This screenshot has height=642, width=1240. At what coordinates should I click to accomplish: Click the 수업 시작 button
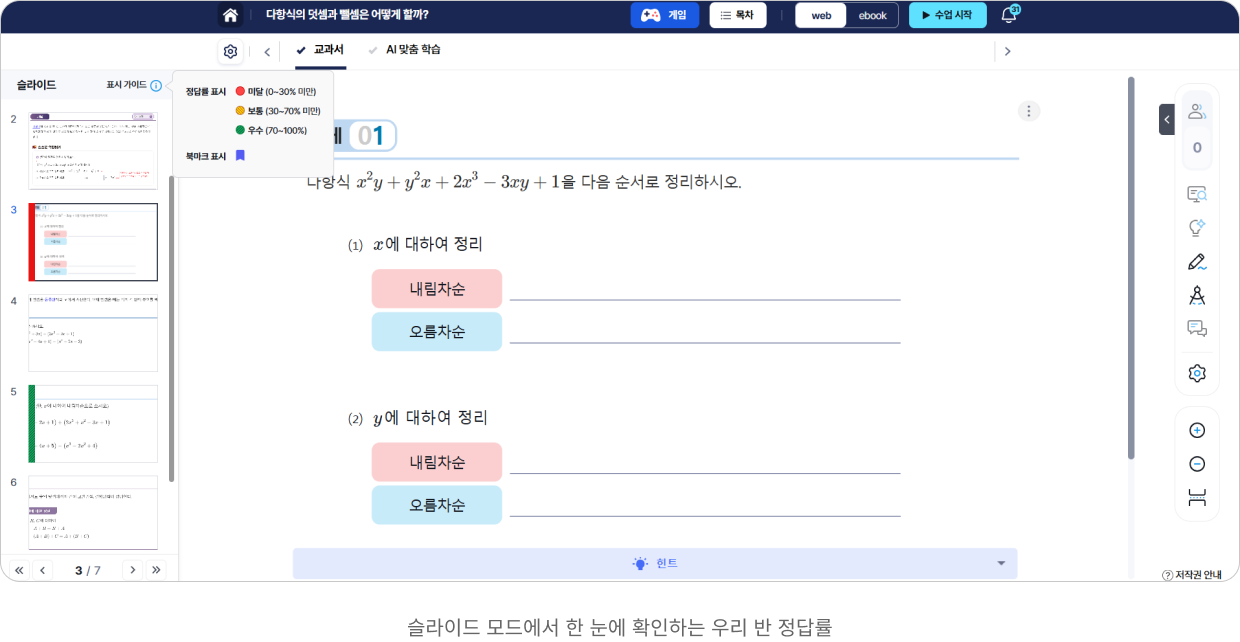coord(947,15)
